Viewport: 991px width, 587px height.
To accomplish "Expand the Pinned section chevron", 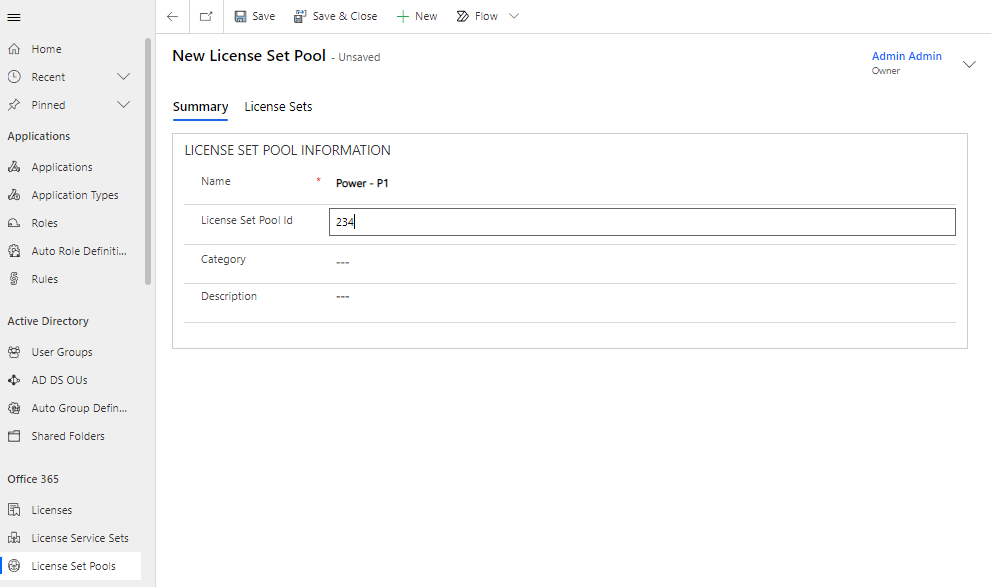I will point(124,105).
